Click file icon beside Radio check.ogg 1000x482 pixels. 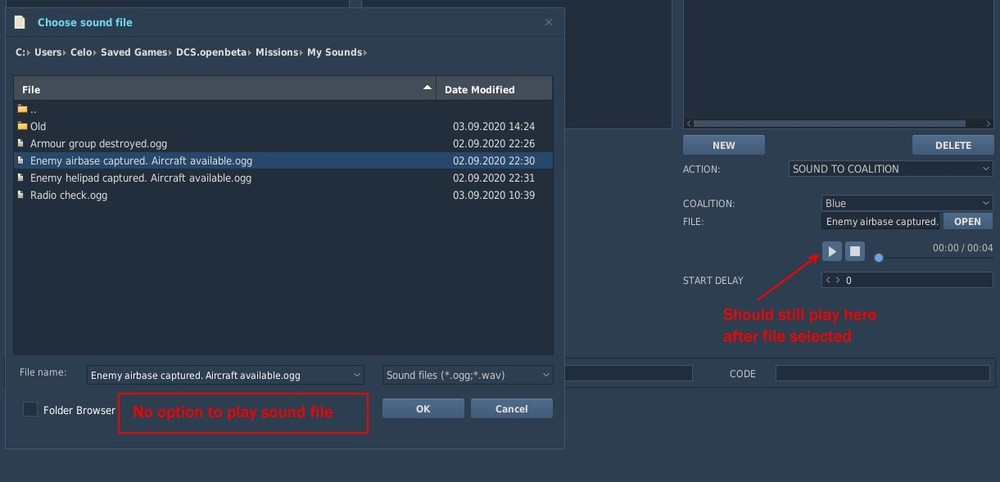point(21,195)
